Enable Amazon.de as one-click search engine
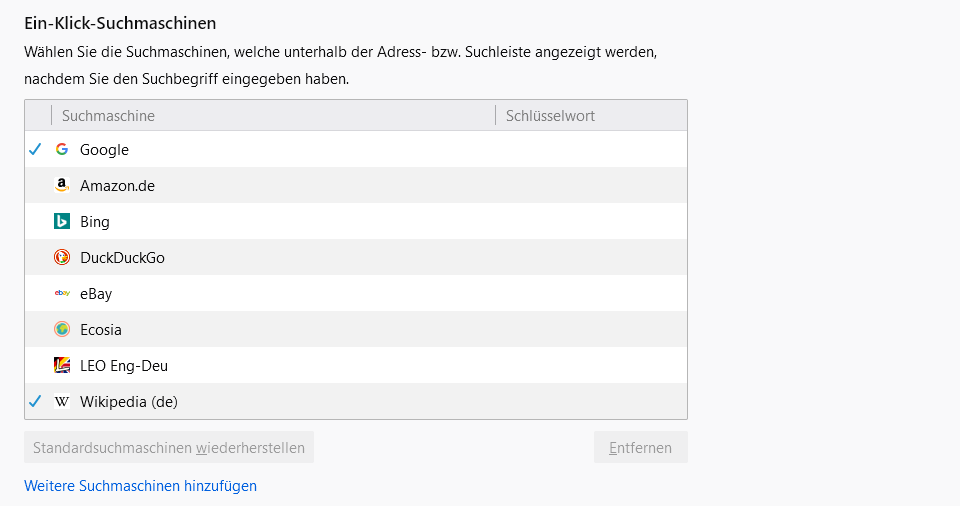 tap(36, 185)
